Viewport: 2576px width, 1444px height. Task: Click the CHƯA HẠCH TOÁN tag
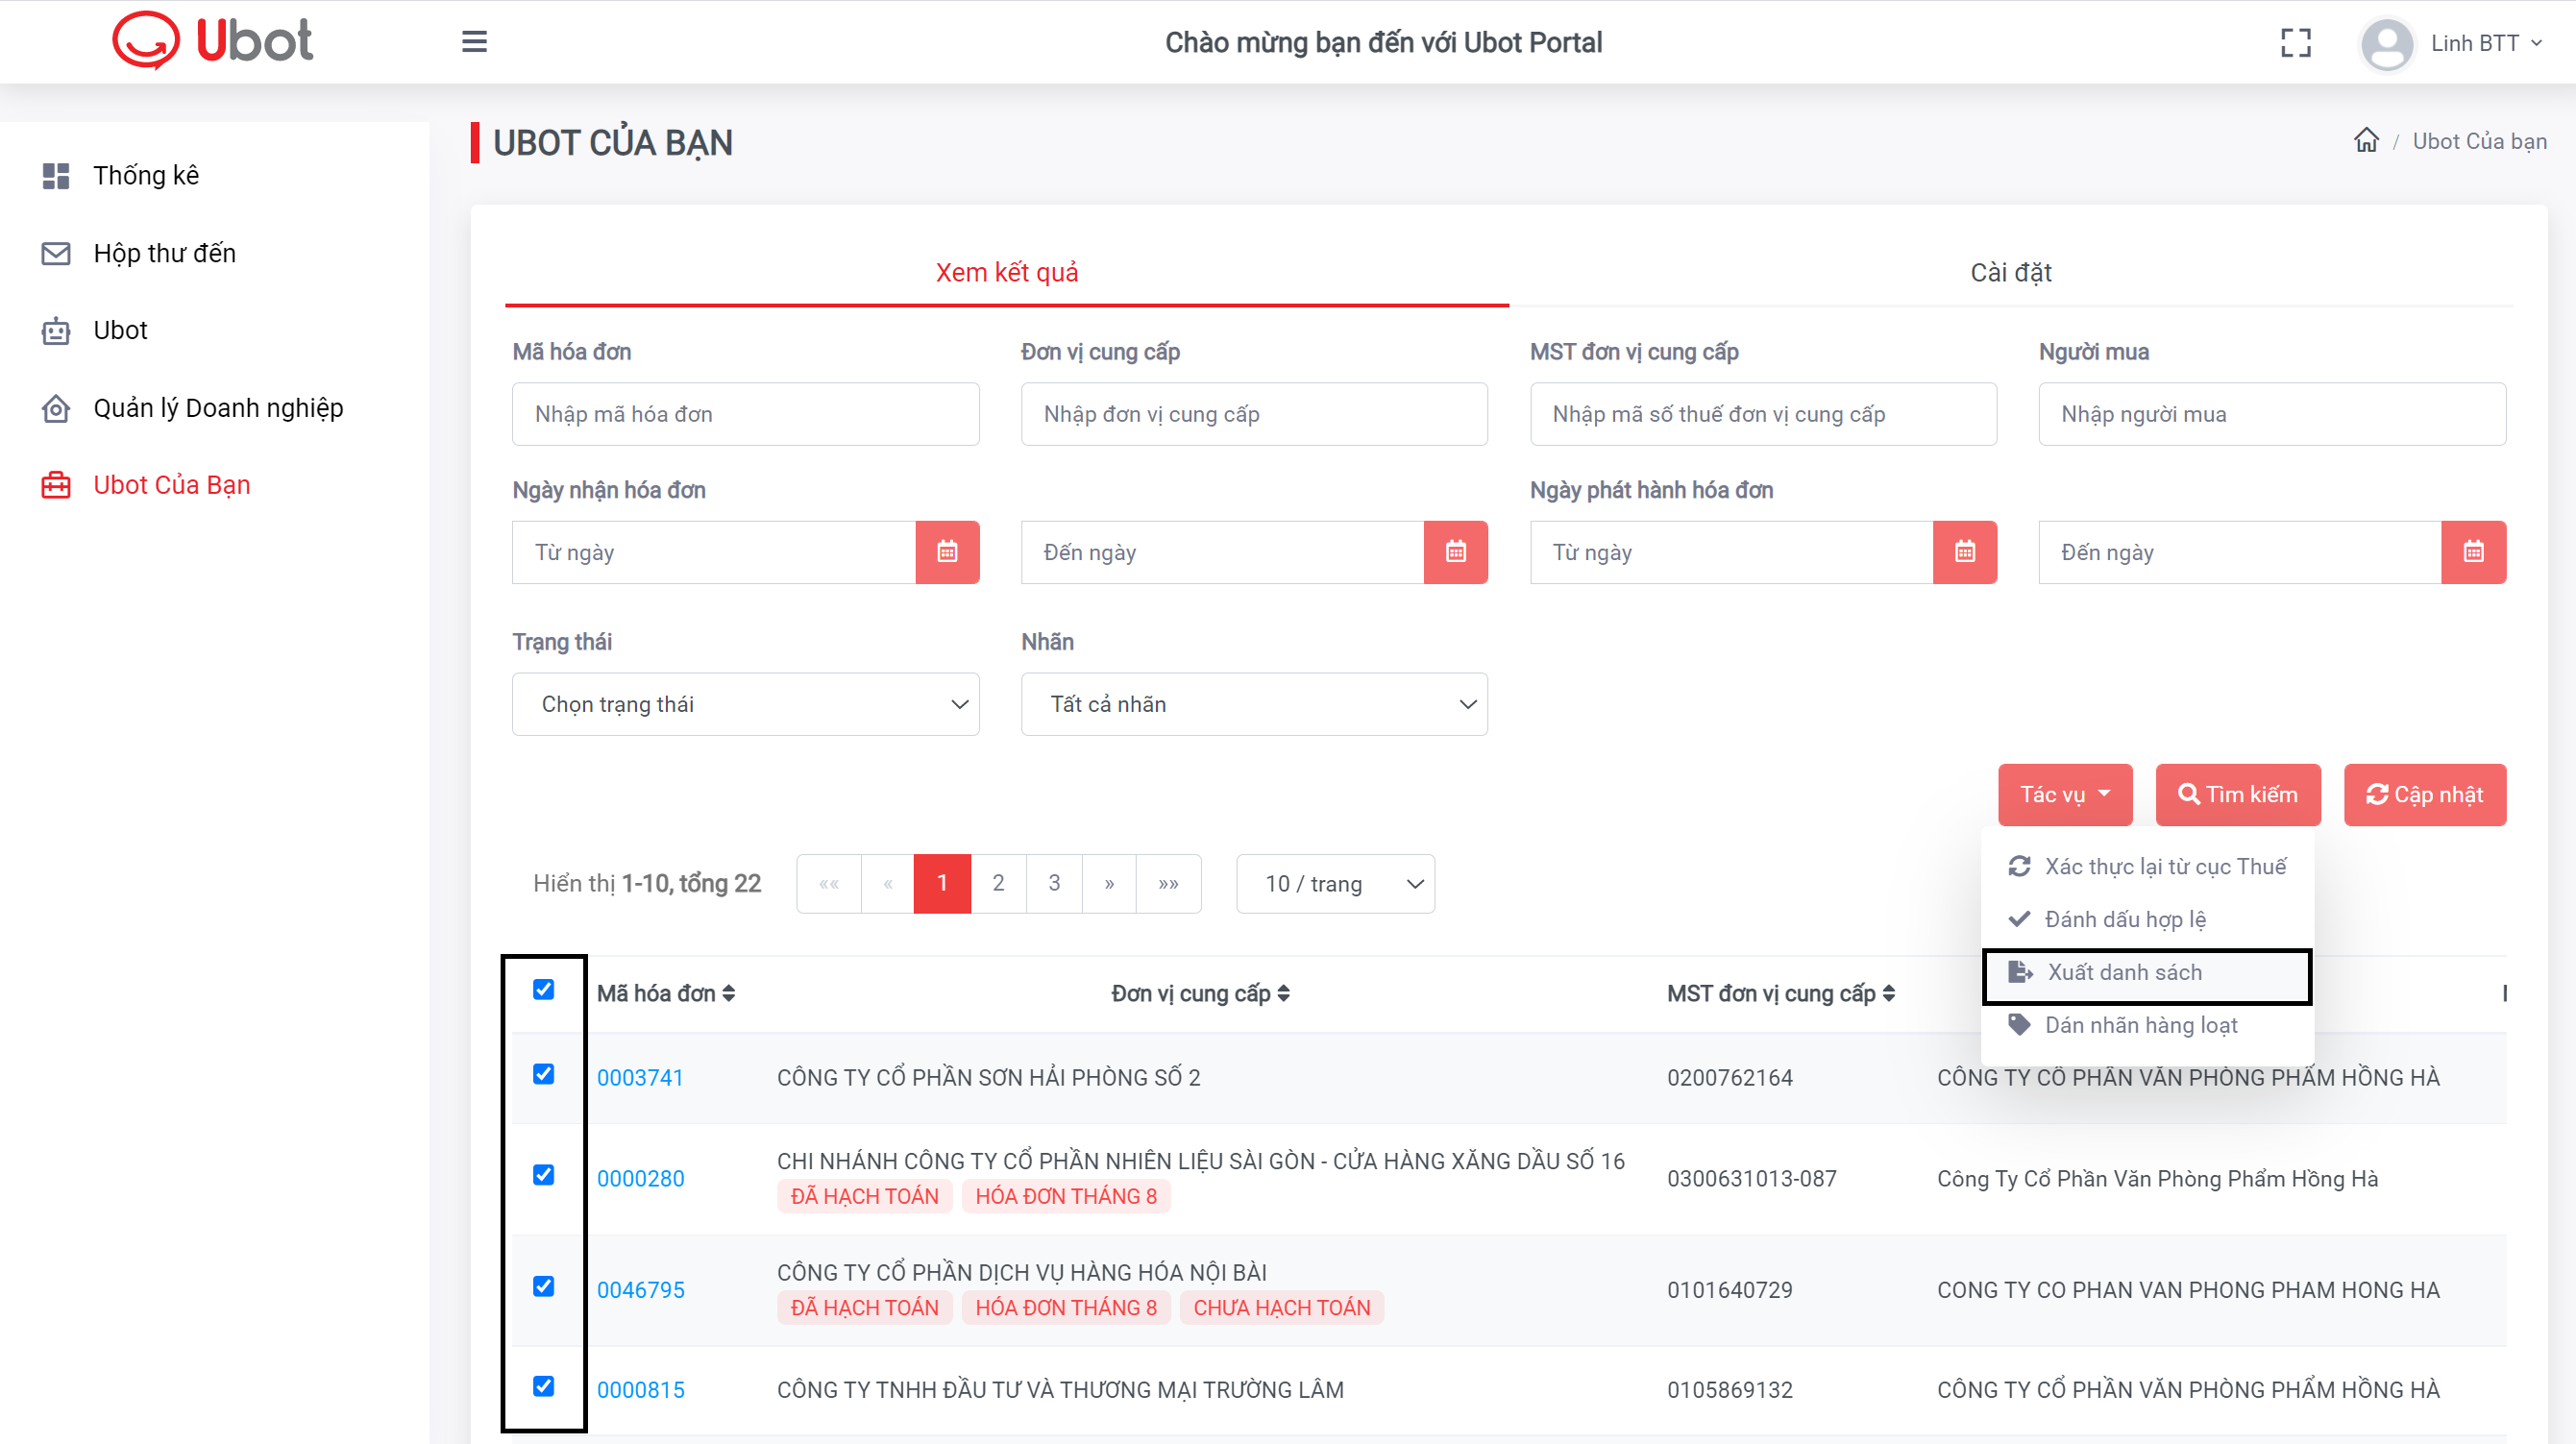click(1281, 1308)
